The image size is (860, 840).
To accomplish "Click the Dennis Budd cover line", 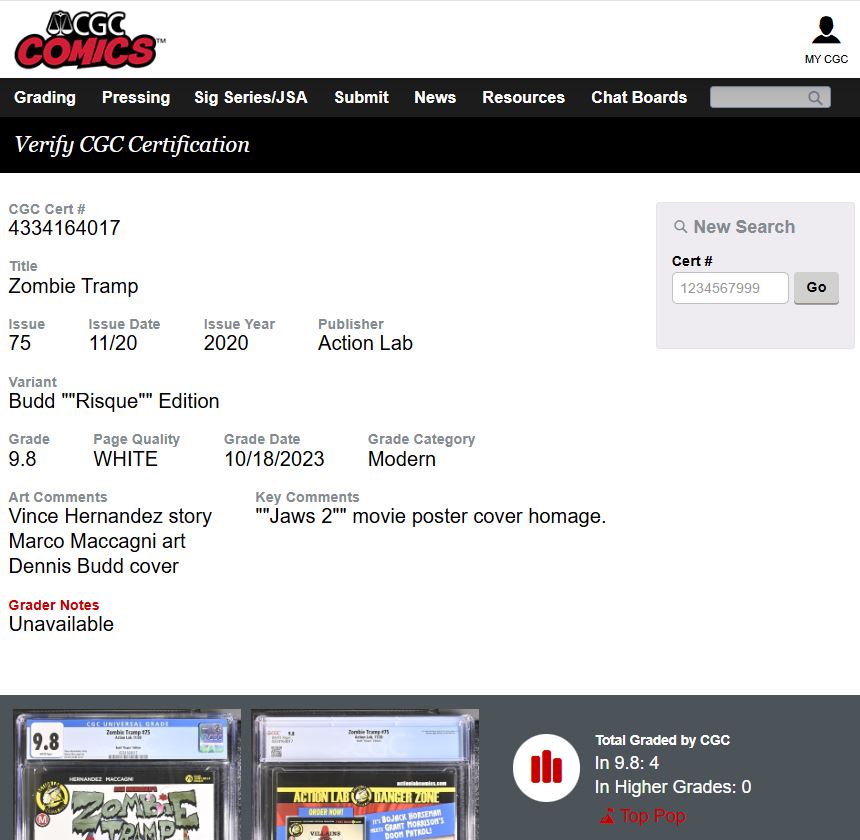I will (94, 566).
